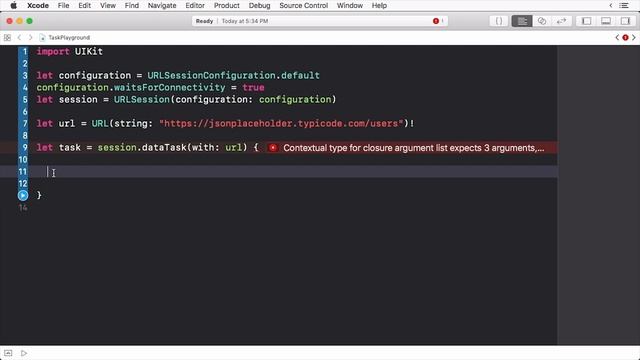Open the Xcode application menu
The image size is (640, 360).
pyautogui.click(x=38, y=5)
